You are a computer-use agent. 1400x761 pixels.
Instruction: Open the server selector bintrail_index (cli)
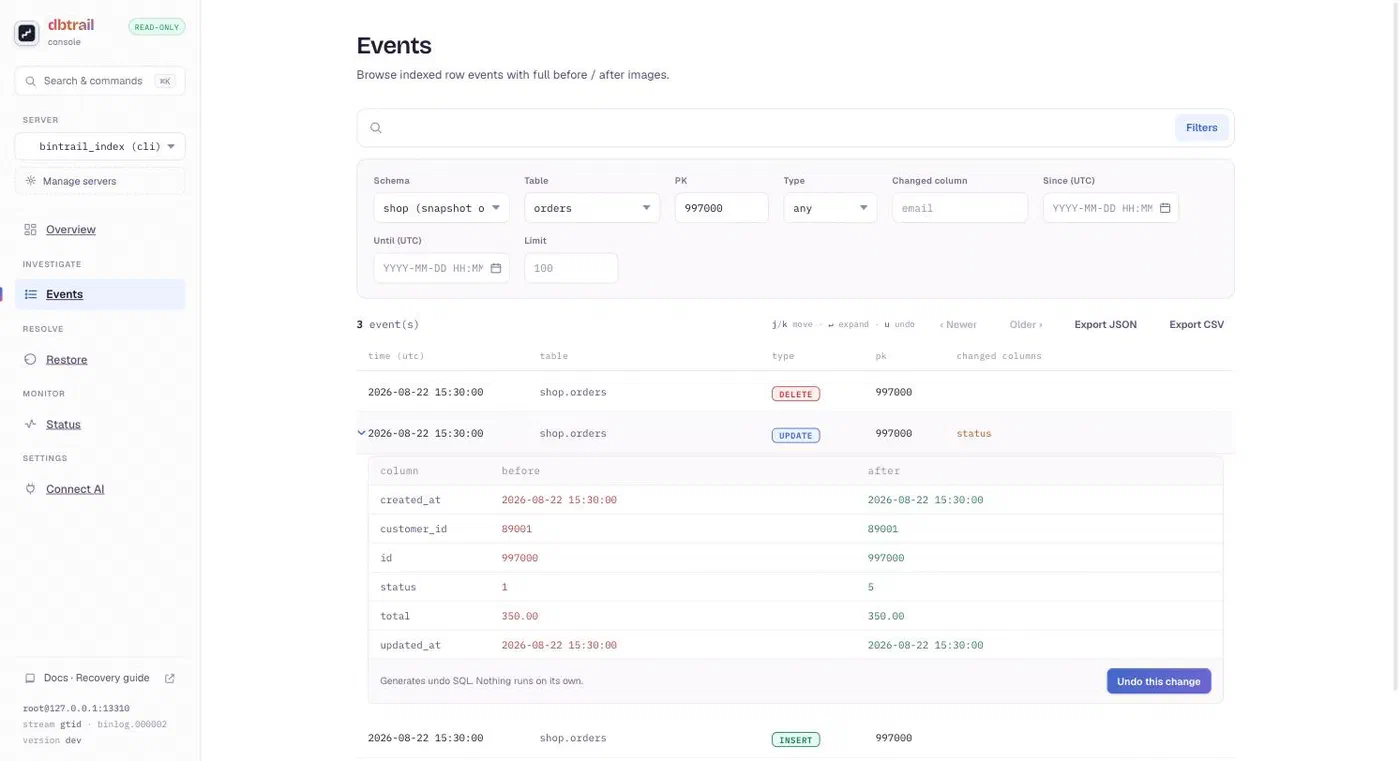click(100, 146)
